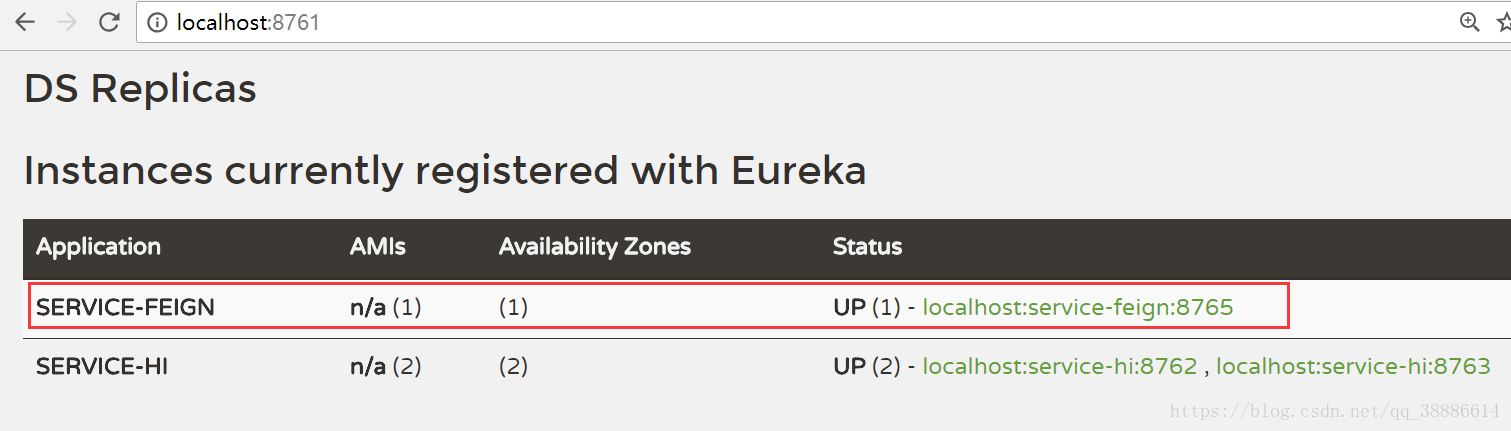Click the Application column header

click(x=98, y=246)
